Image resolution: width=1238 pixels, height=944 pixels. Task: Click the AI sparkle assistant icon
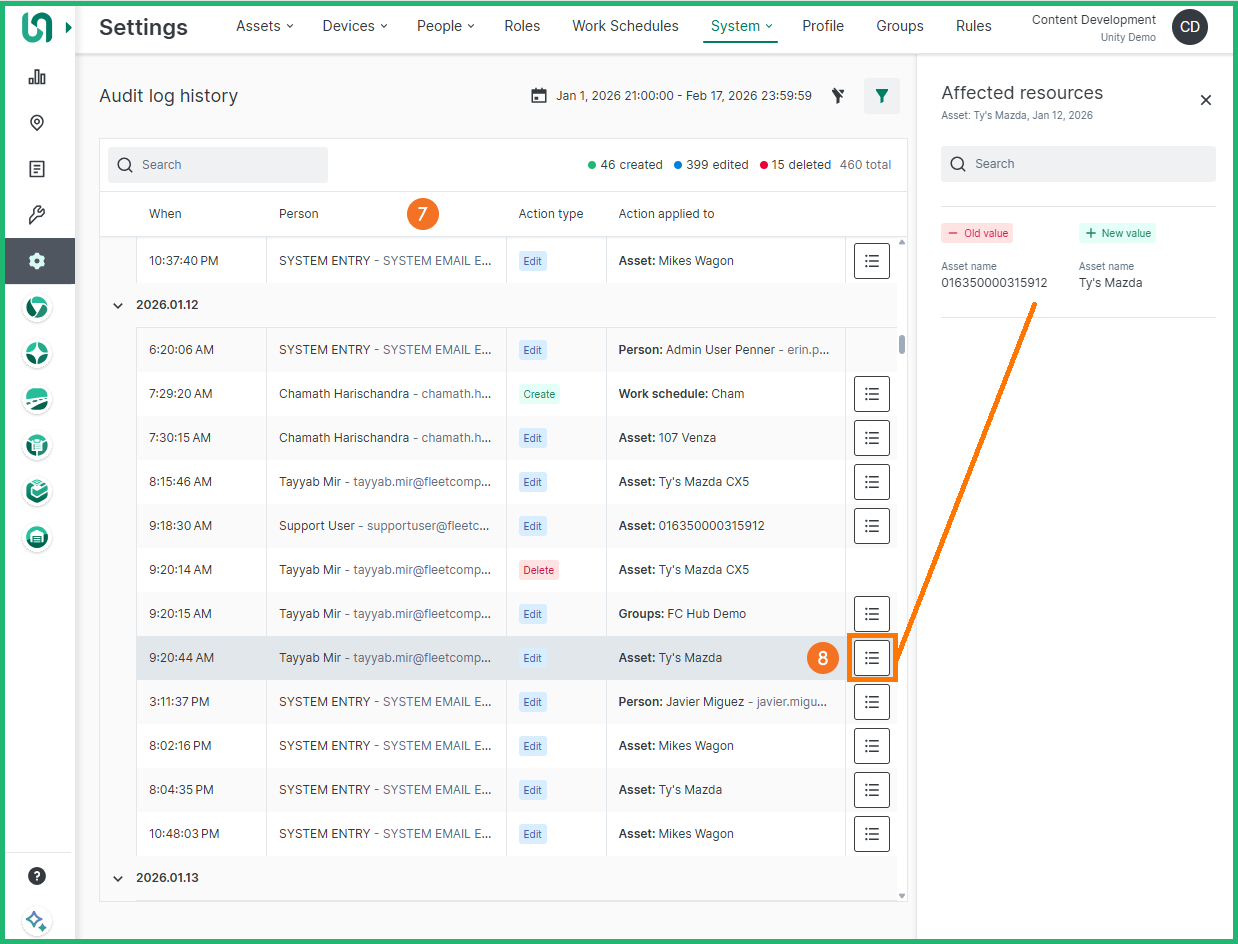click(x=37, y=921)
